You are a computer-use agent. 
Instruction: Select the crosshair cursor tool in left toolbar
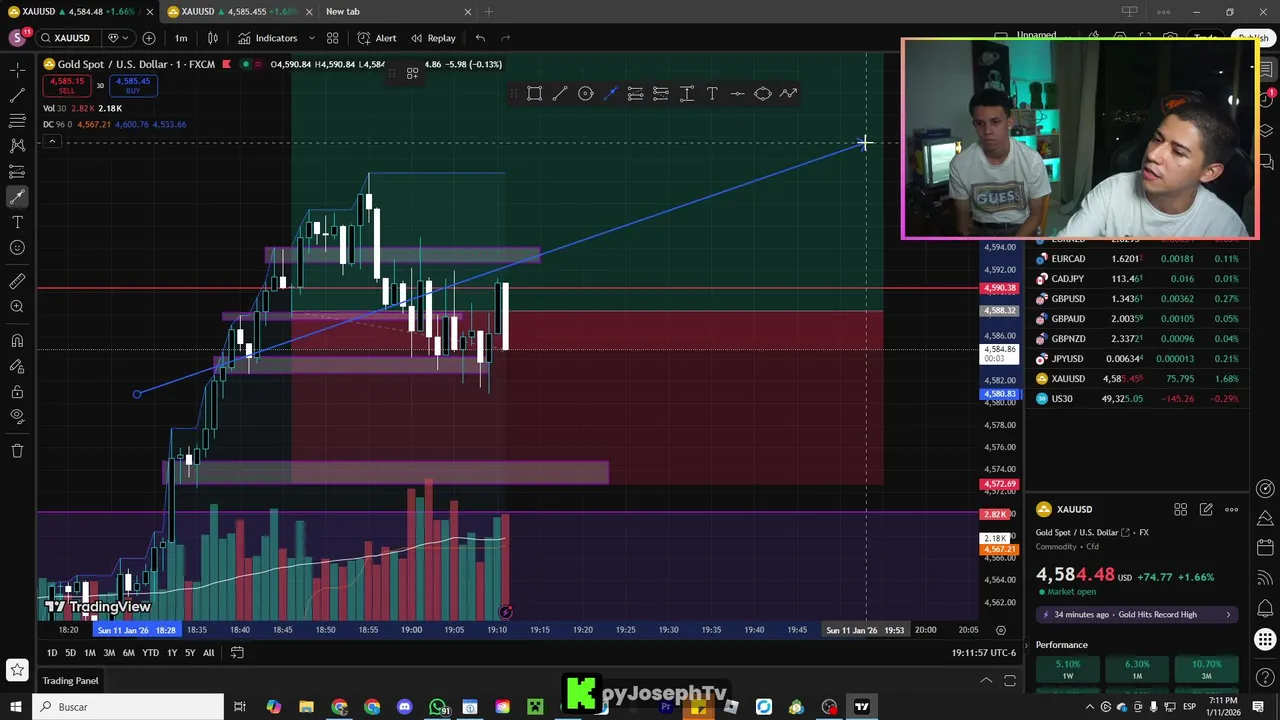click(17, 70)
